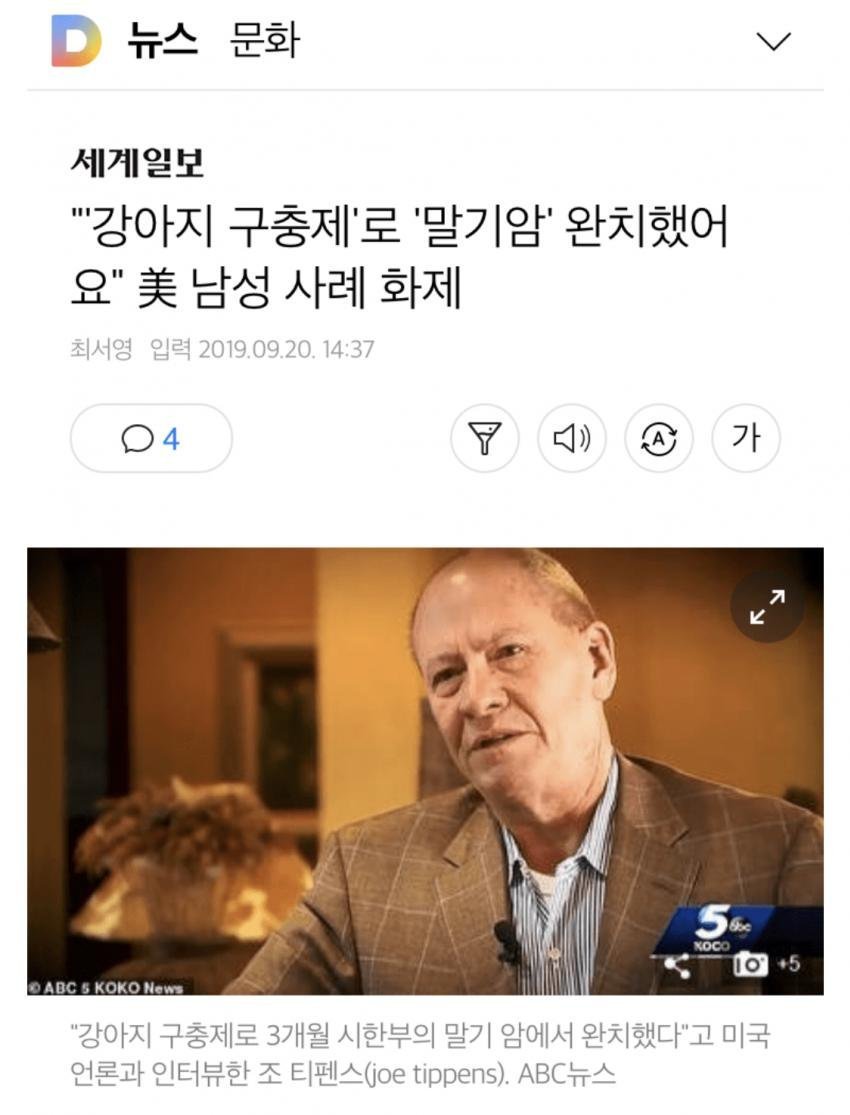Play article audio with speaker icon
The height and width of the screenshot is (1115, 850).
572,438
